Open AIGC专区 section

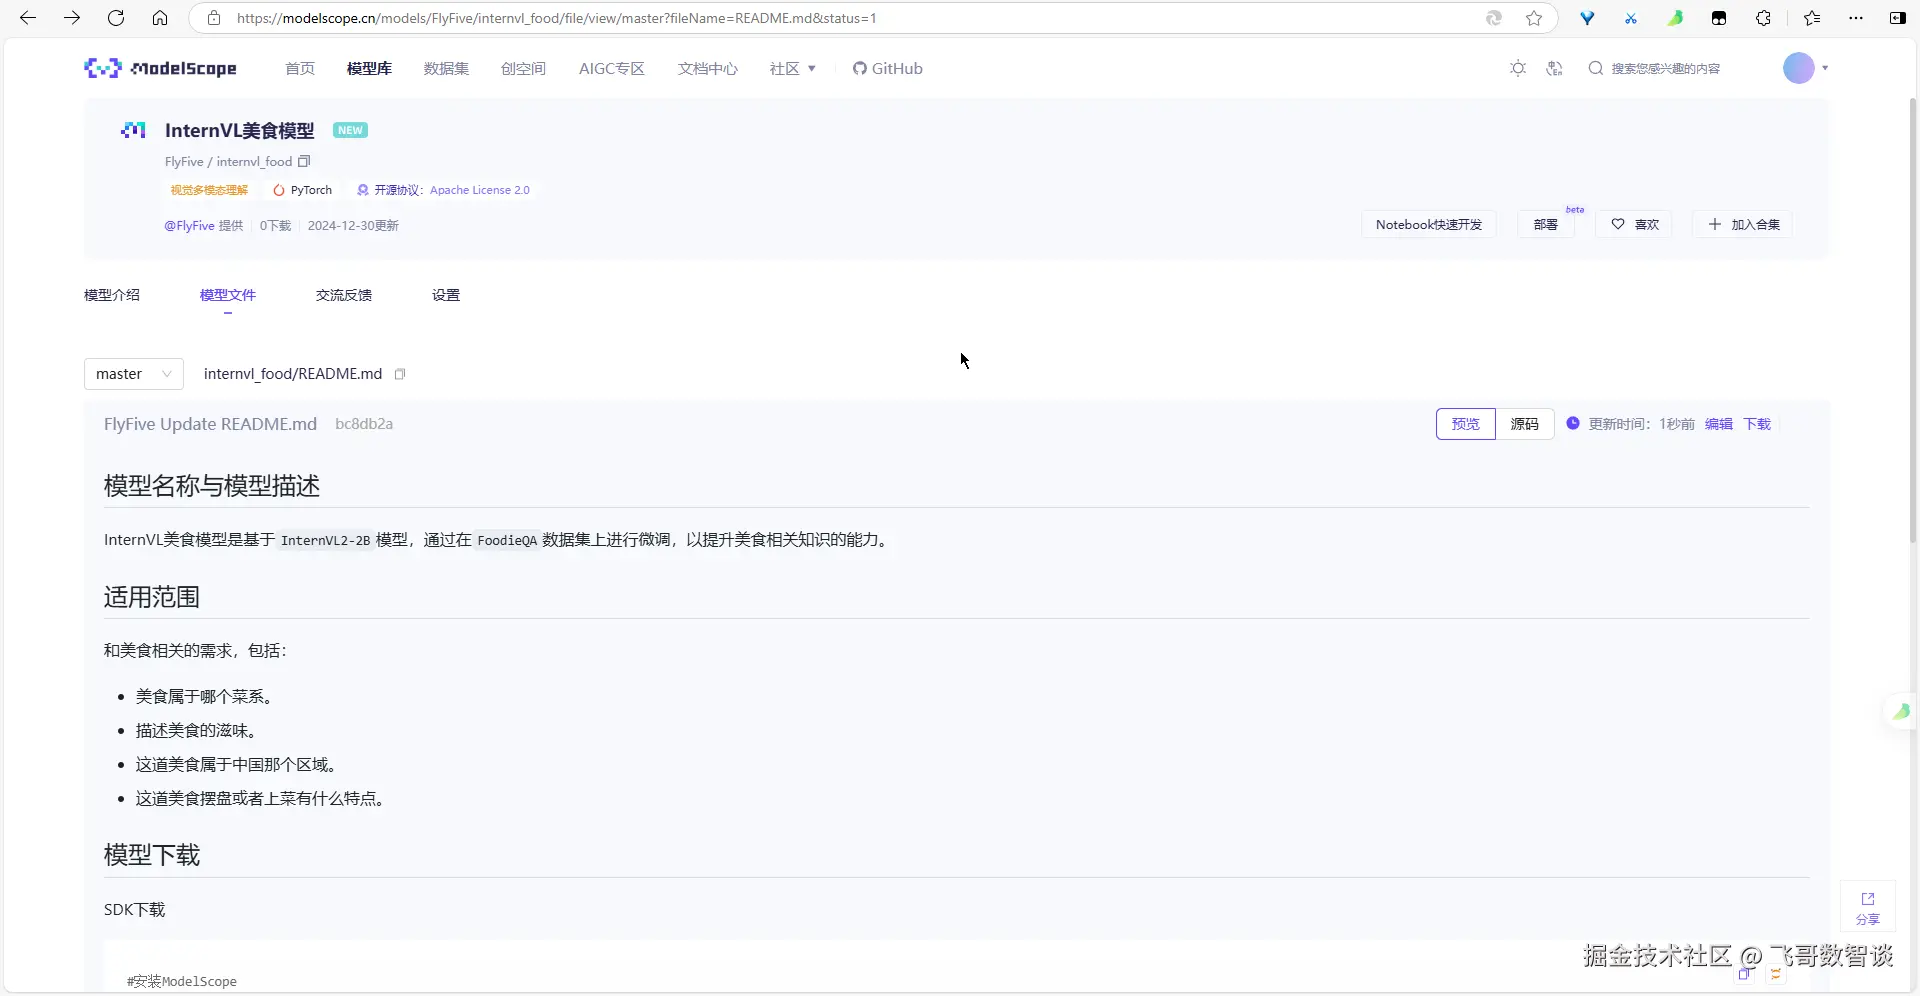[612, 68]
